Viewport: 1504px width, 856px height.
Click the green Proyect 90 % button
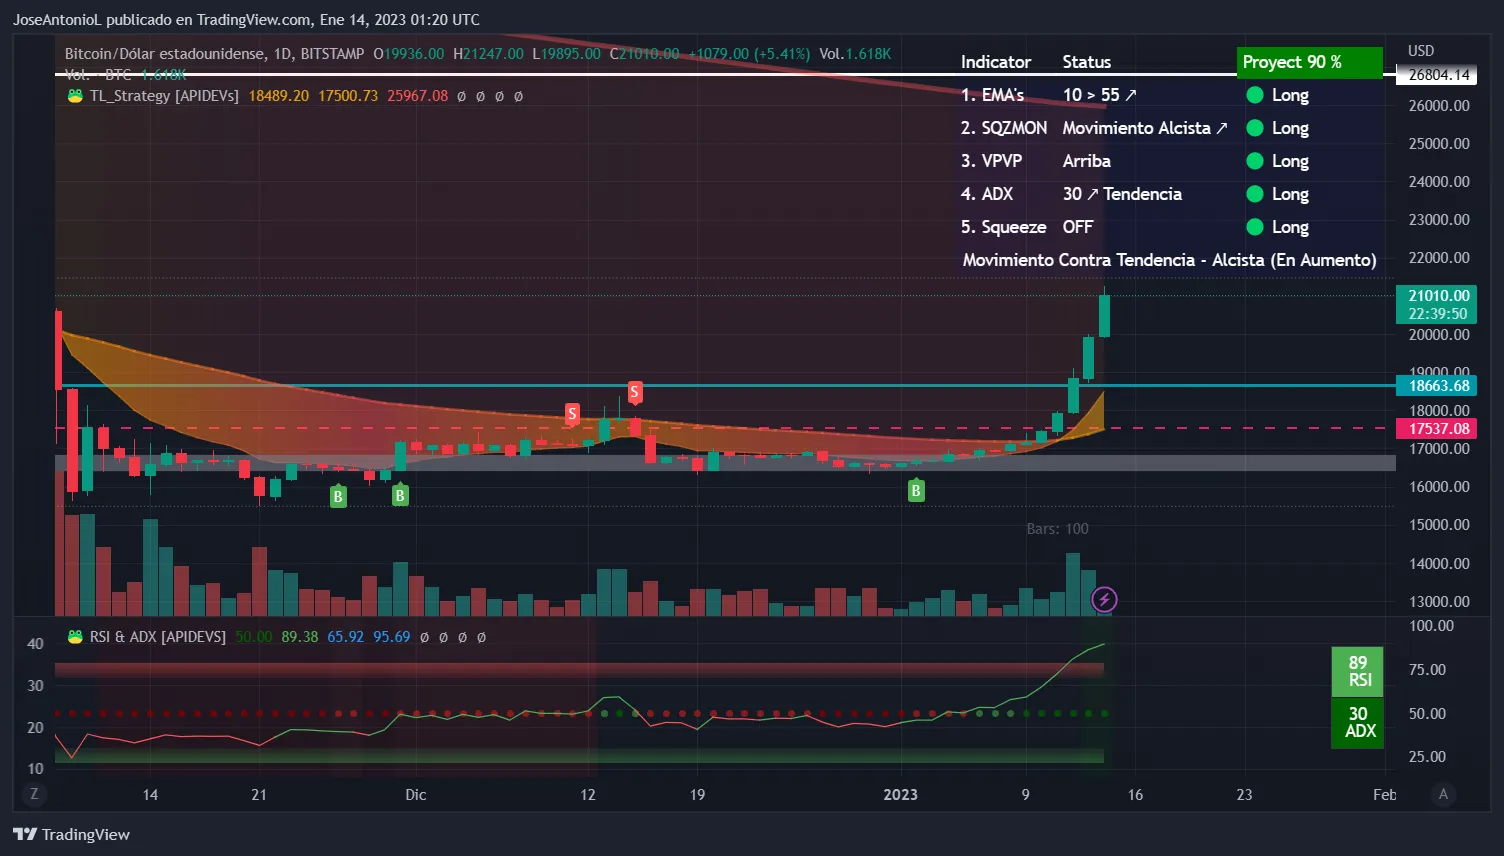[x=1310, y=62]
